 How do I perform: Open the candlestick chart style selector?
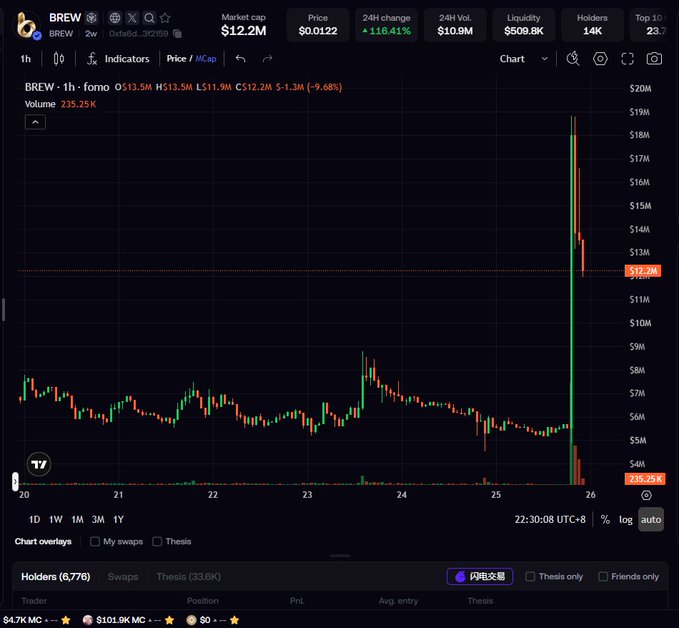click(59, 58)
